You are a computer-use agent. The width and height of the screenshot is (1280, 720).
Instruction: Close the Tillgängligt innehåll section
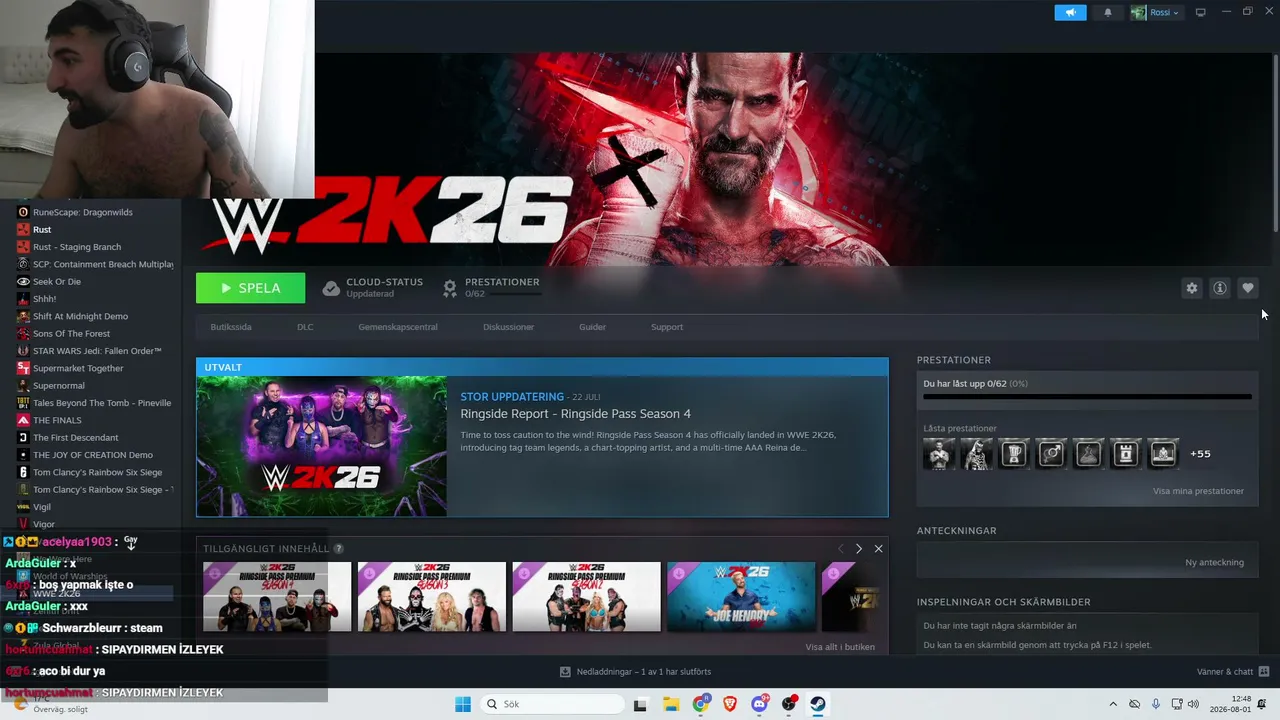(878, 549)
